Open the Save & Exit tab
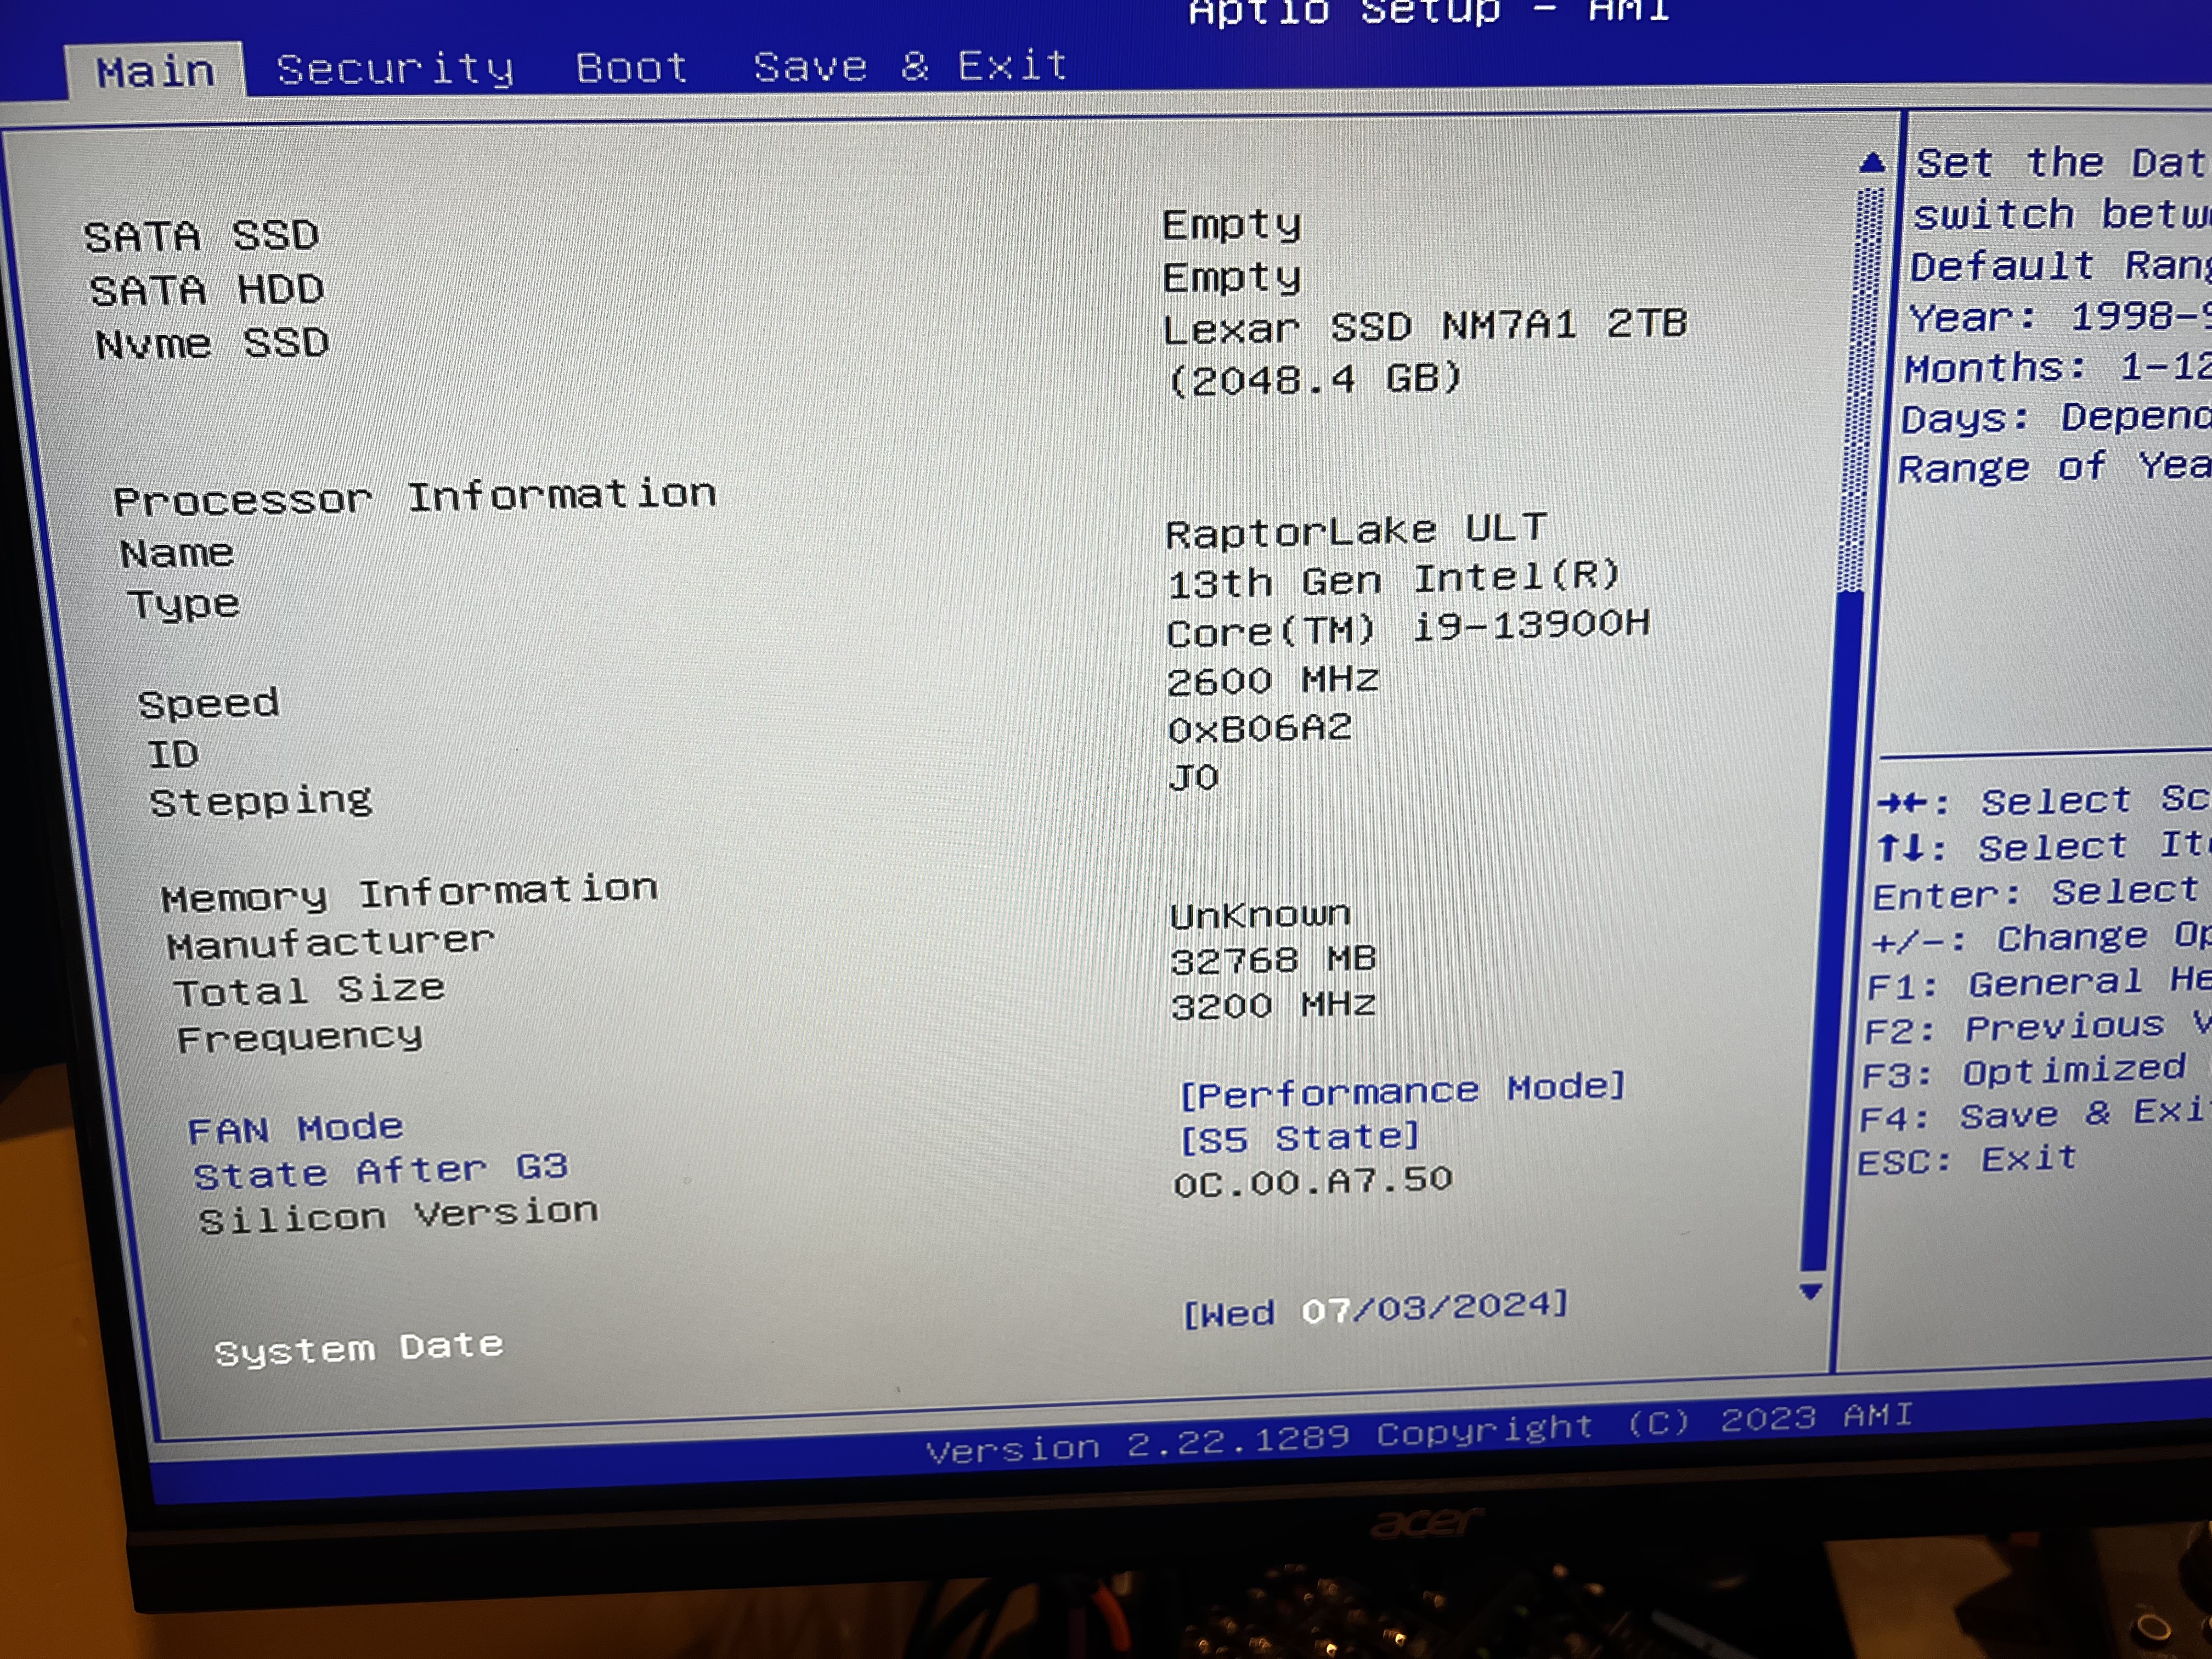This screenshot has height=1659, width=2212. 910,66
